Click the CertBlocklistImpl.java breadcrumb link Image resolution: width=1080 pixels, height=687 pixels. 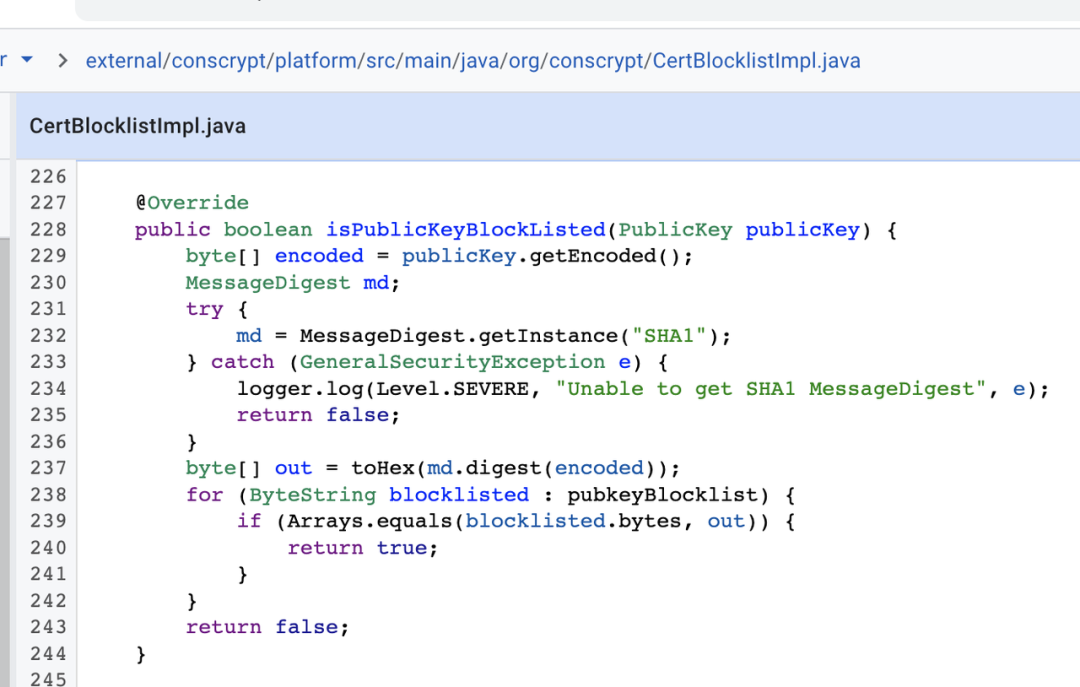click(756, 61)
